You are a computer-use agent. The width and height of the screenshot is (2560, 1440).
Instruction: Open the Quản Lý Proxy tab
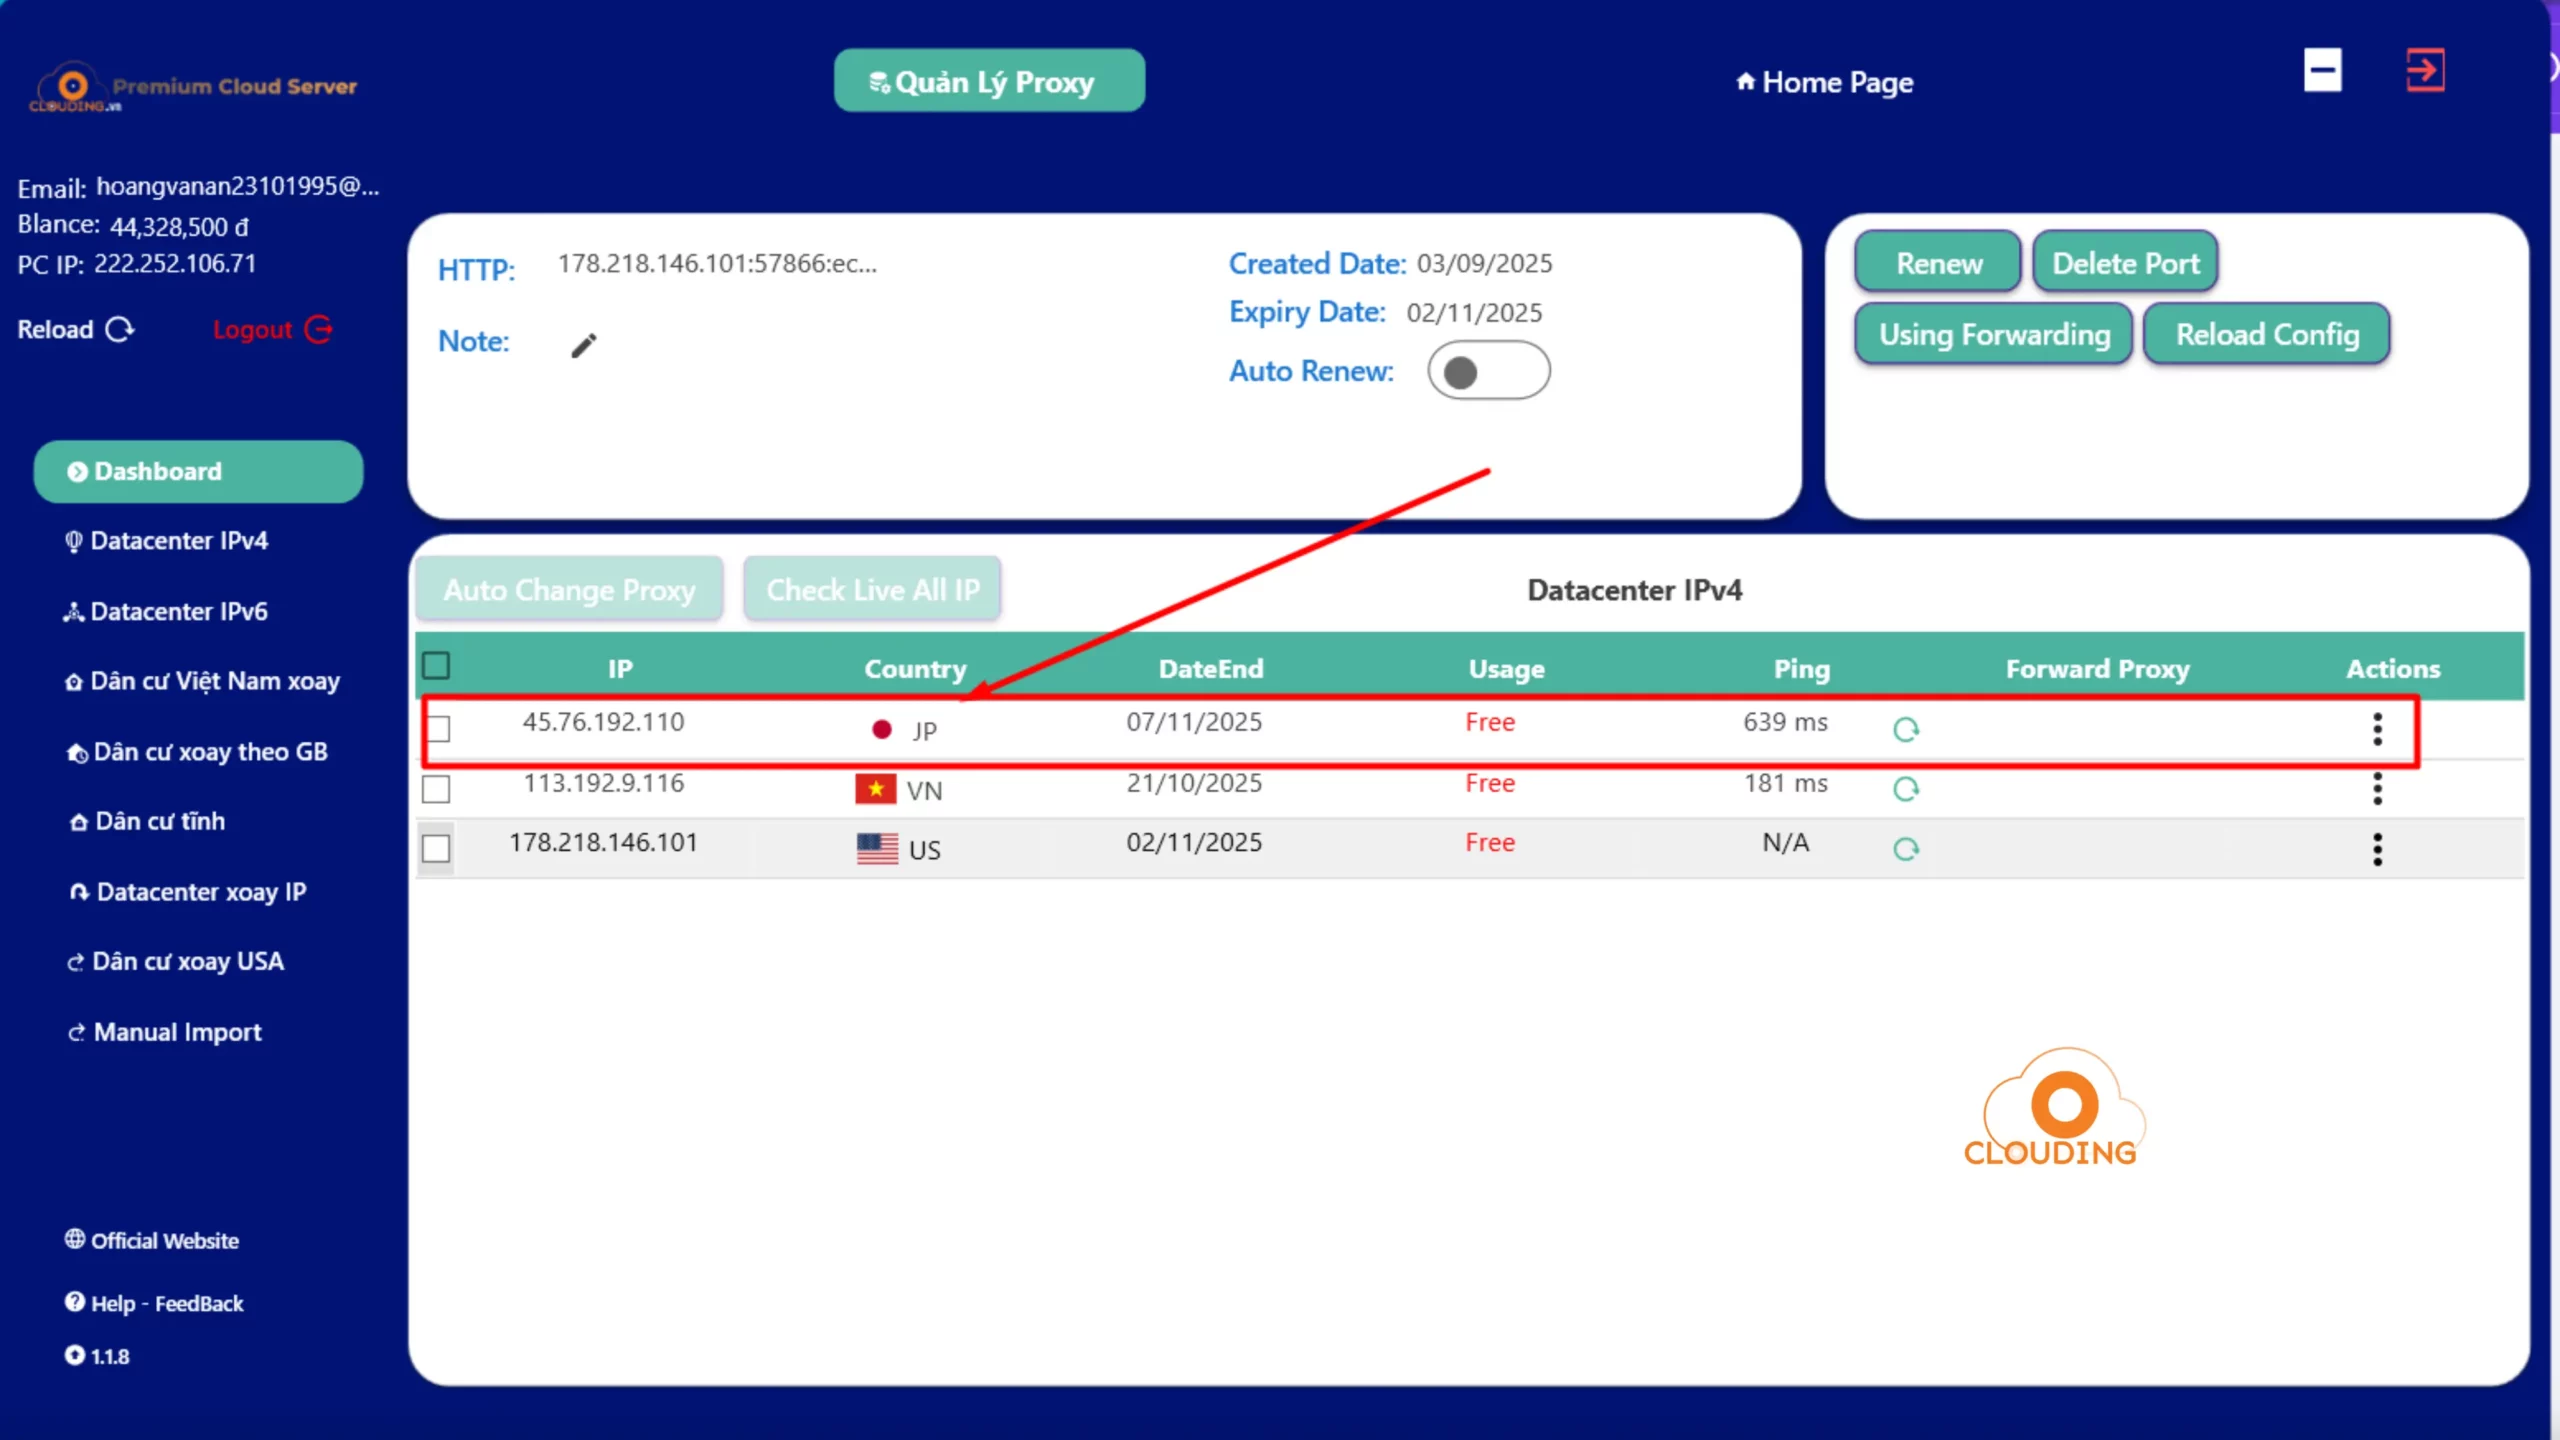(x=989, y=82)
